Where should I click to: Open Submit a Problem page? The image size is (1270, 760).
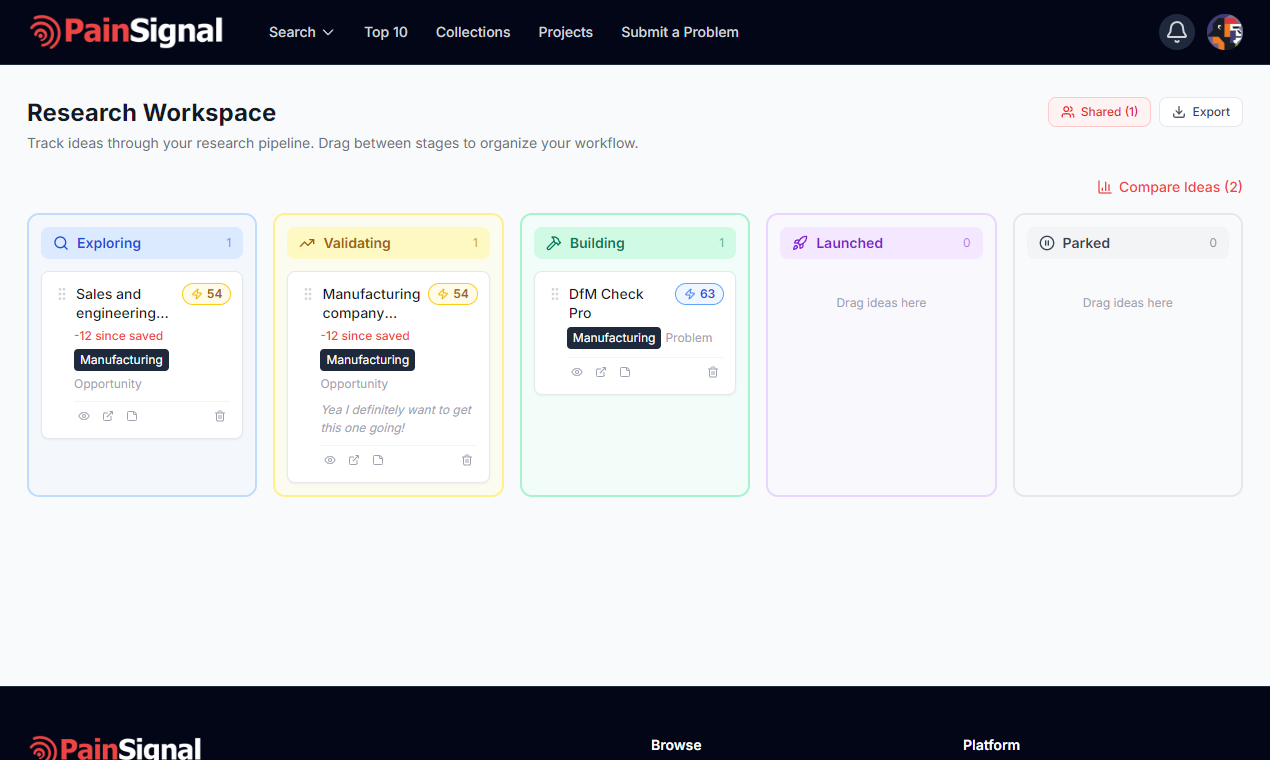click(x=680, y=32)
